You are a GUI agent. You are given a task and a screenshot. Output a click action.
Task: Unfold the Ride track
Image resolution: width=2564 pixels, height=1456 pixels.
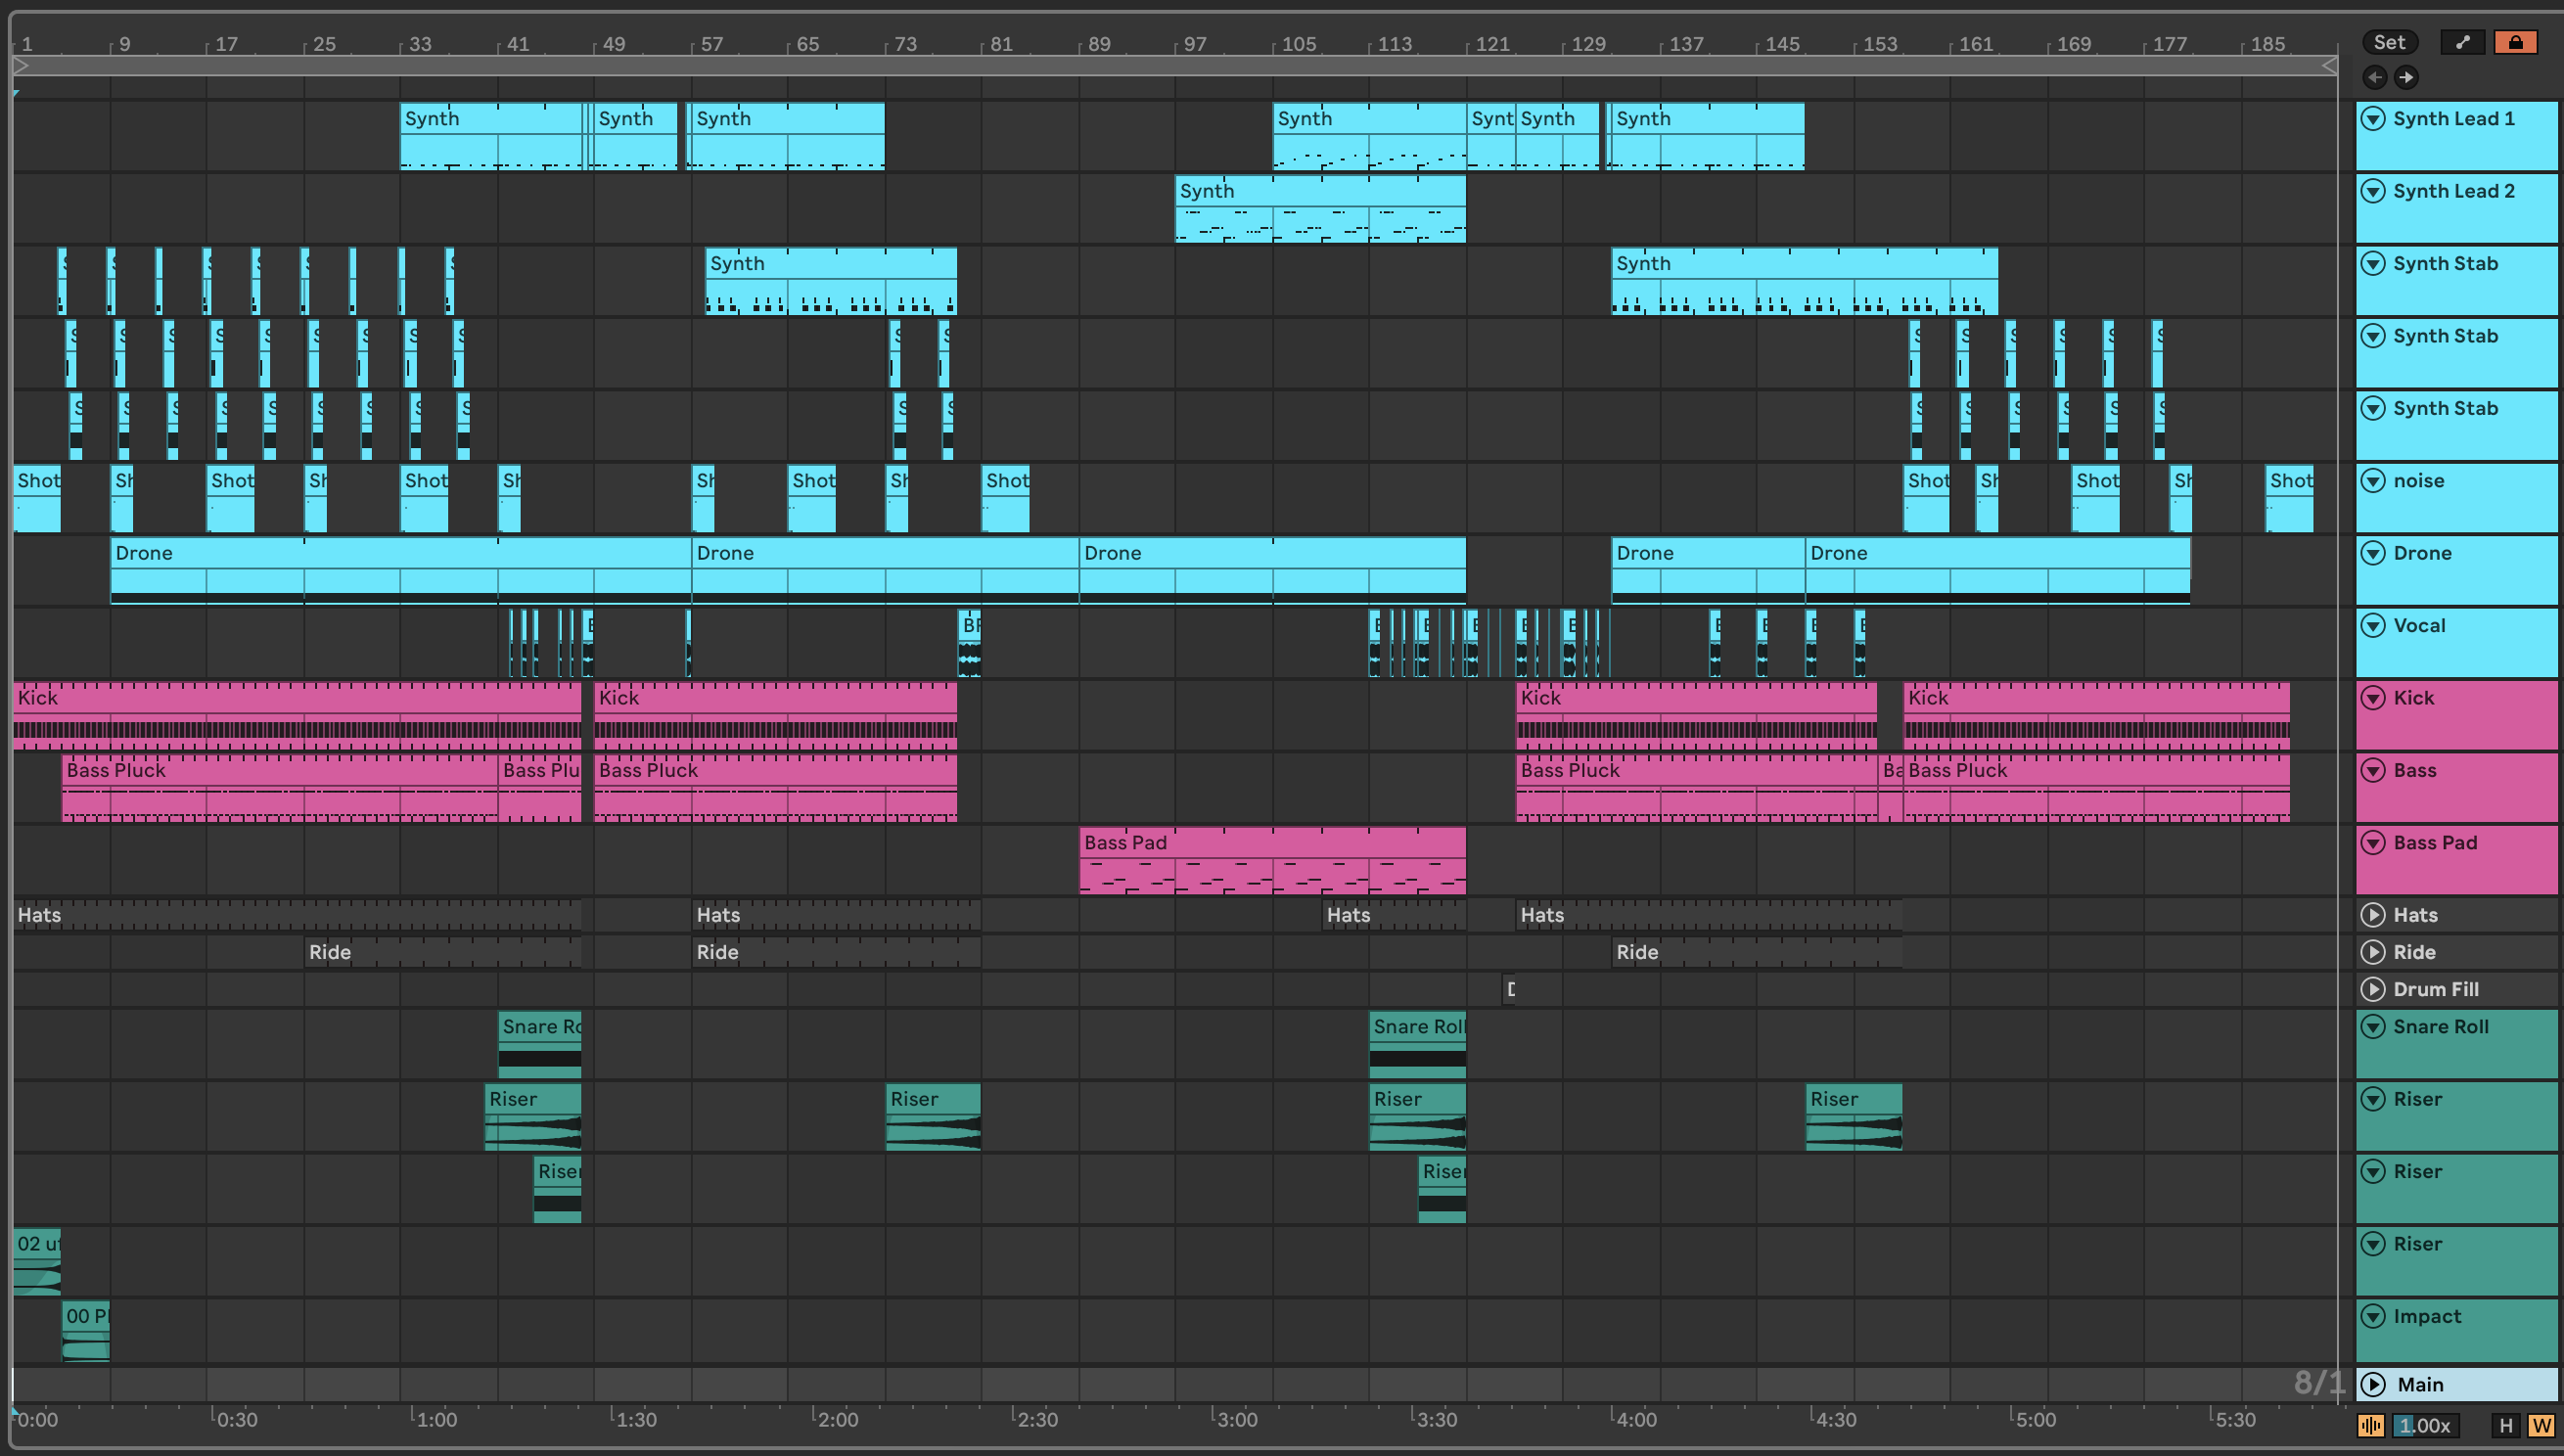tap(2372, 952)
